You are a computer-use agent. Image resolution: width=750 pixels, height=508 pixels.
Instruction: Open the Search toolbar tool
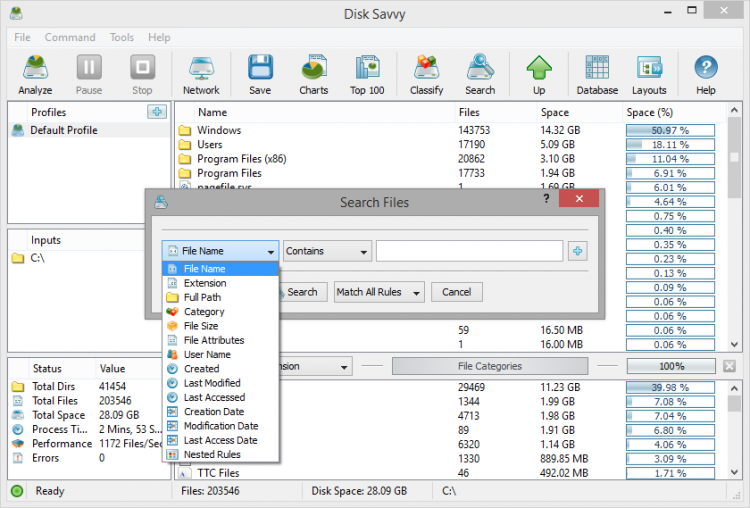[480, 75]
